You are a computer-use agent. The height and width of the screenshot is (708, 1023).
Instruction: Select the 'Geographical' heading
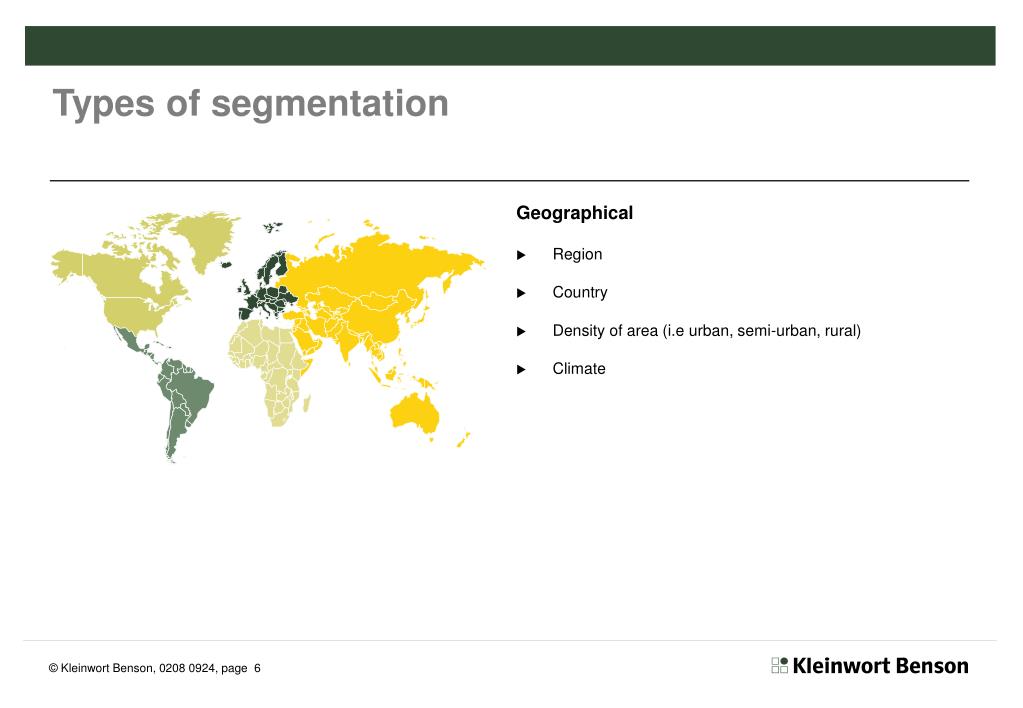pos(574,213)
